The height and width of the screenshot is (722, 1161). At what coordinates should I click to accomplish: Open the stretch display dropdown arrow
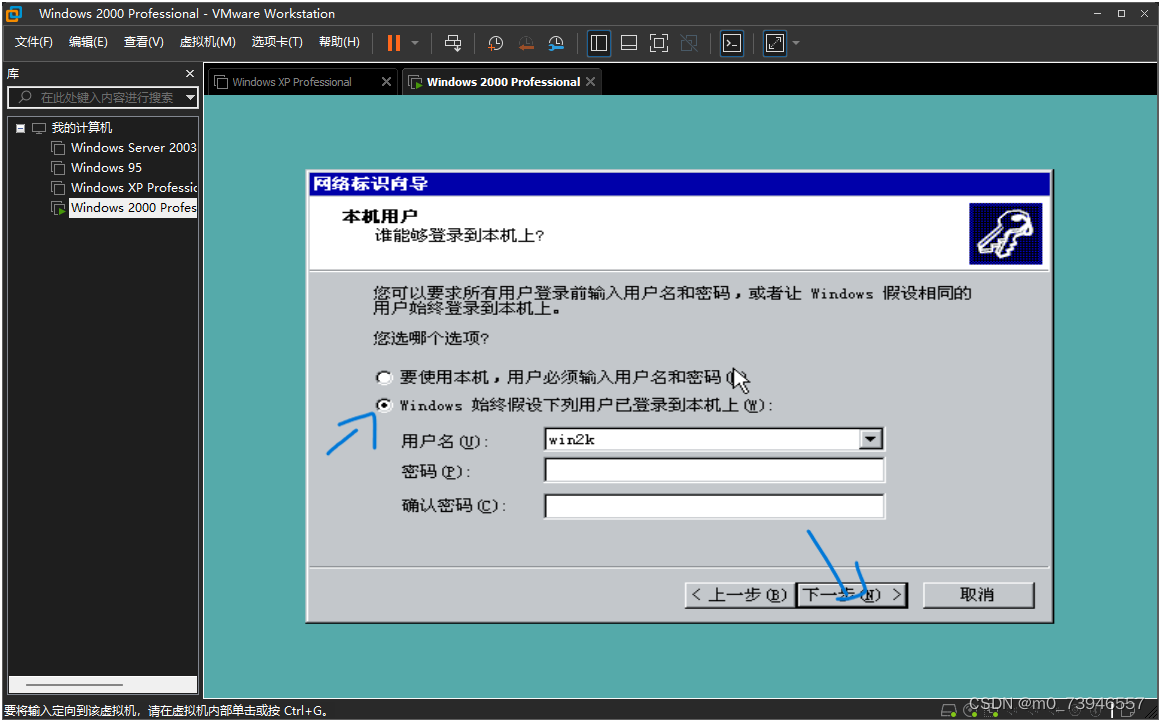pyautogui.click(x=796, y=43)
